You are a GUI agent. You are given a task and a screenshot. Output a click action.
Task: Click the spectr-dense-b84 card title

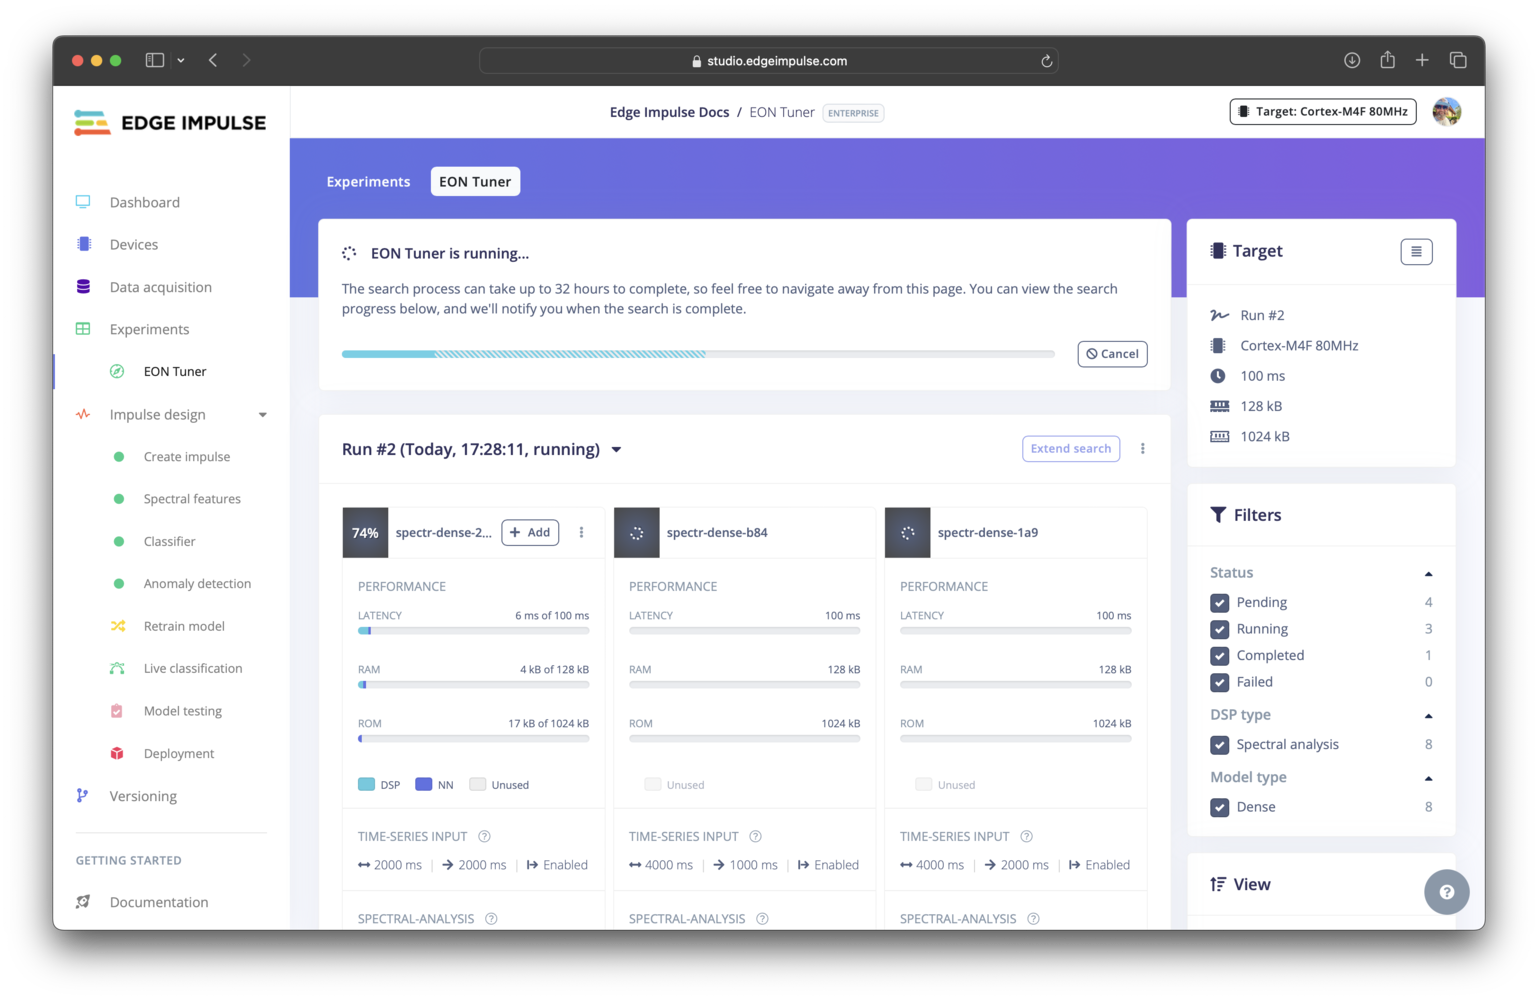717,533
